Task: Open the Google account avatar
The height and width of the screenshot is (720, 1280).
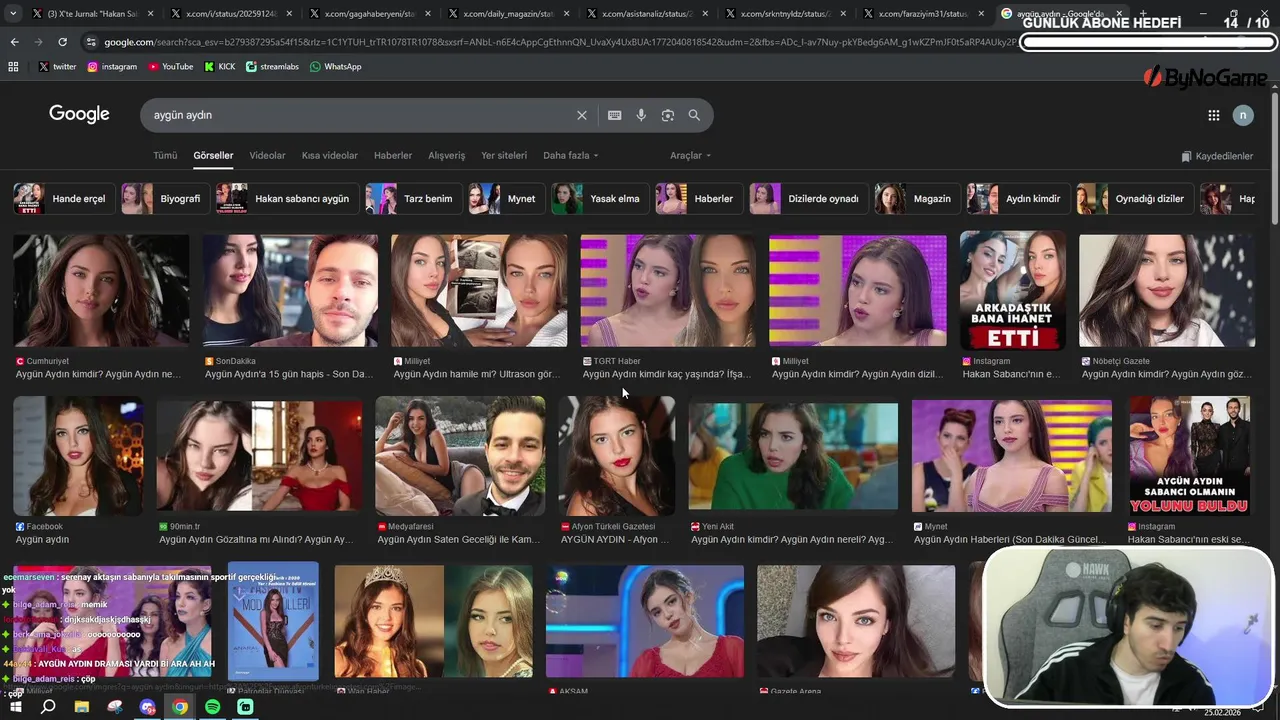Action: pyautogui.click(x=1243, y=115)
